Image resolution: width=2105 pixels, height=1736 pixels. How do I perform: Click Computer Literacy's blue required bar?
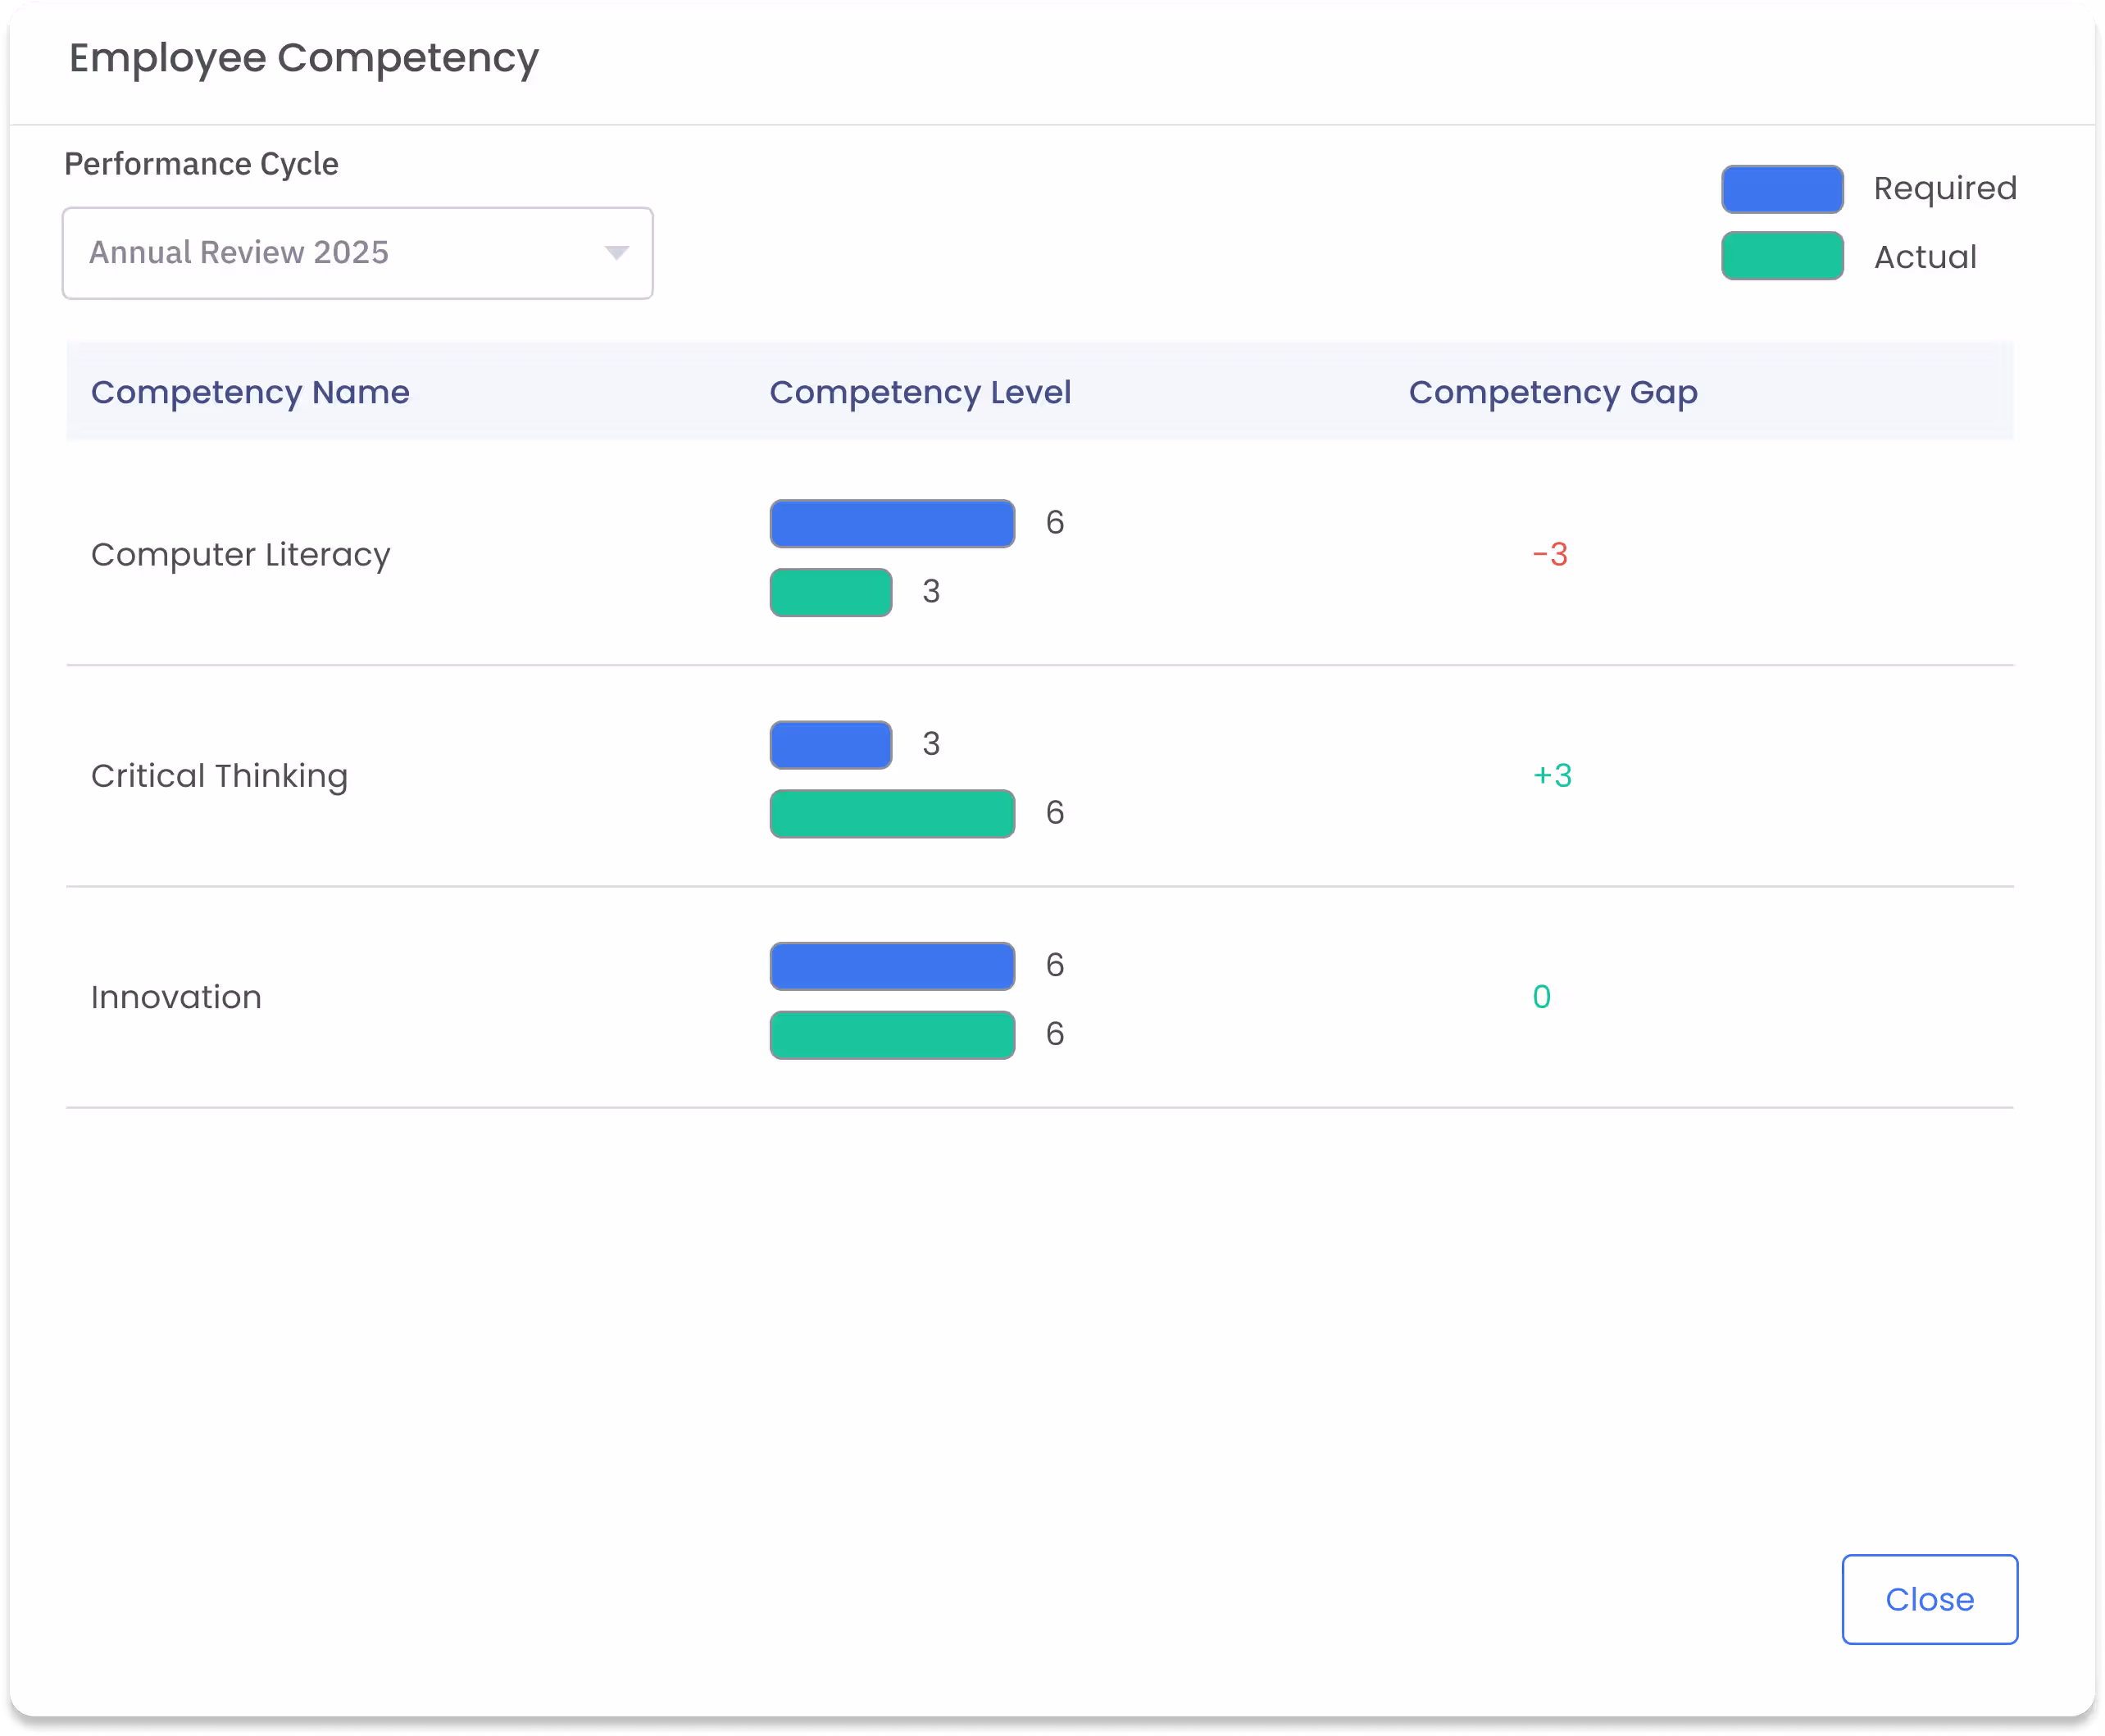892,524
